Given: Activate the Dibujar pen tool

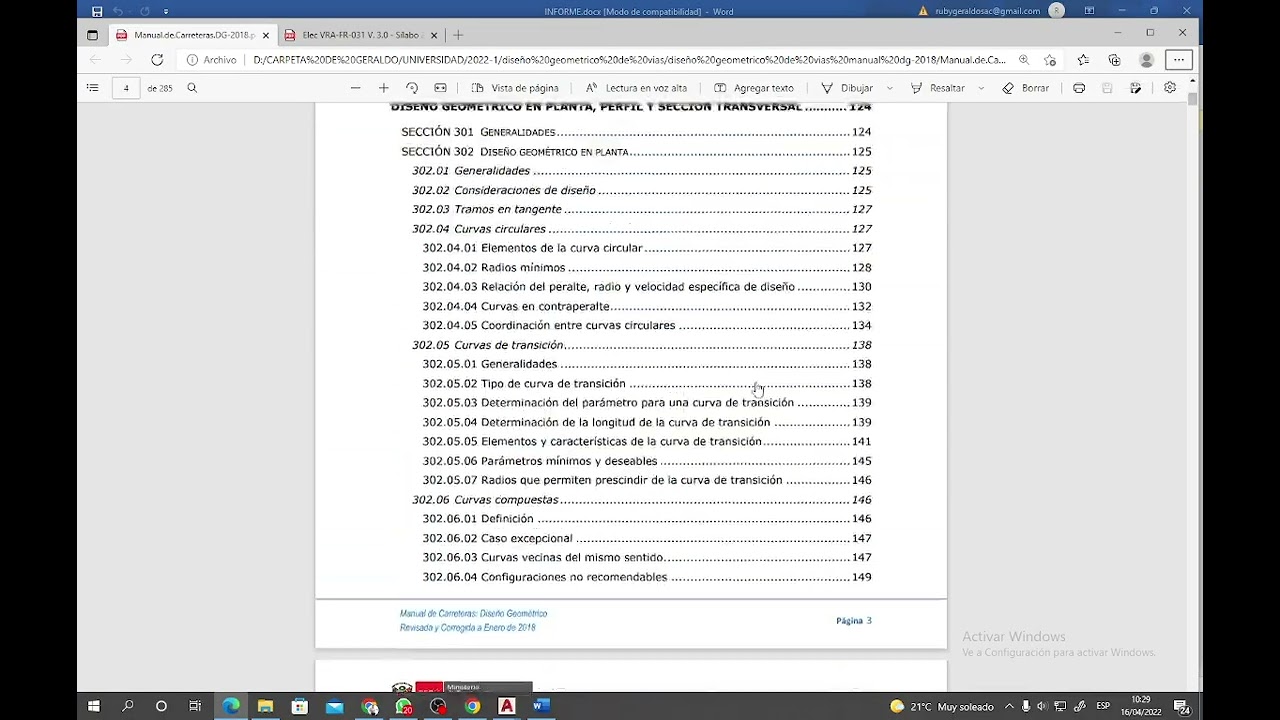Looking at the screenshot, I should pyautogui.click(x=847, y=88).
